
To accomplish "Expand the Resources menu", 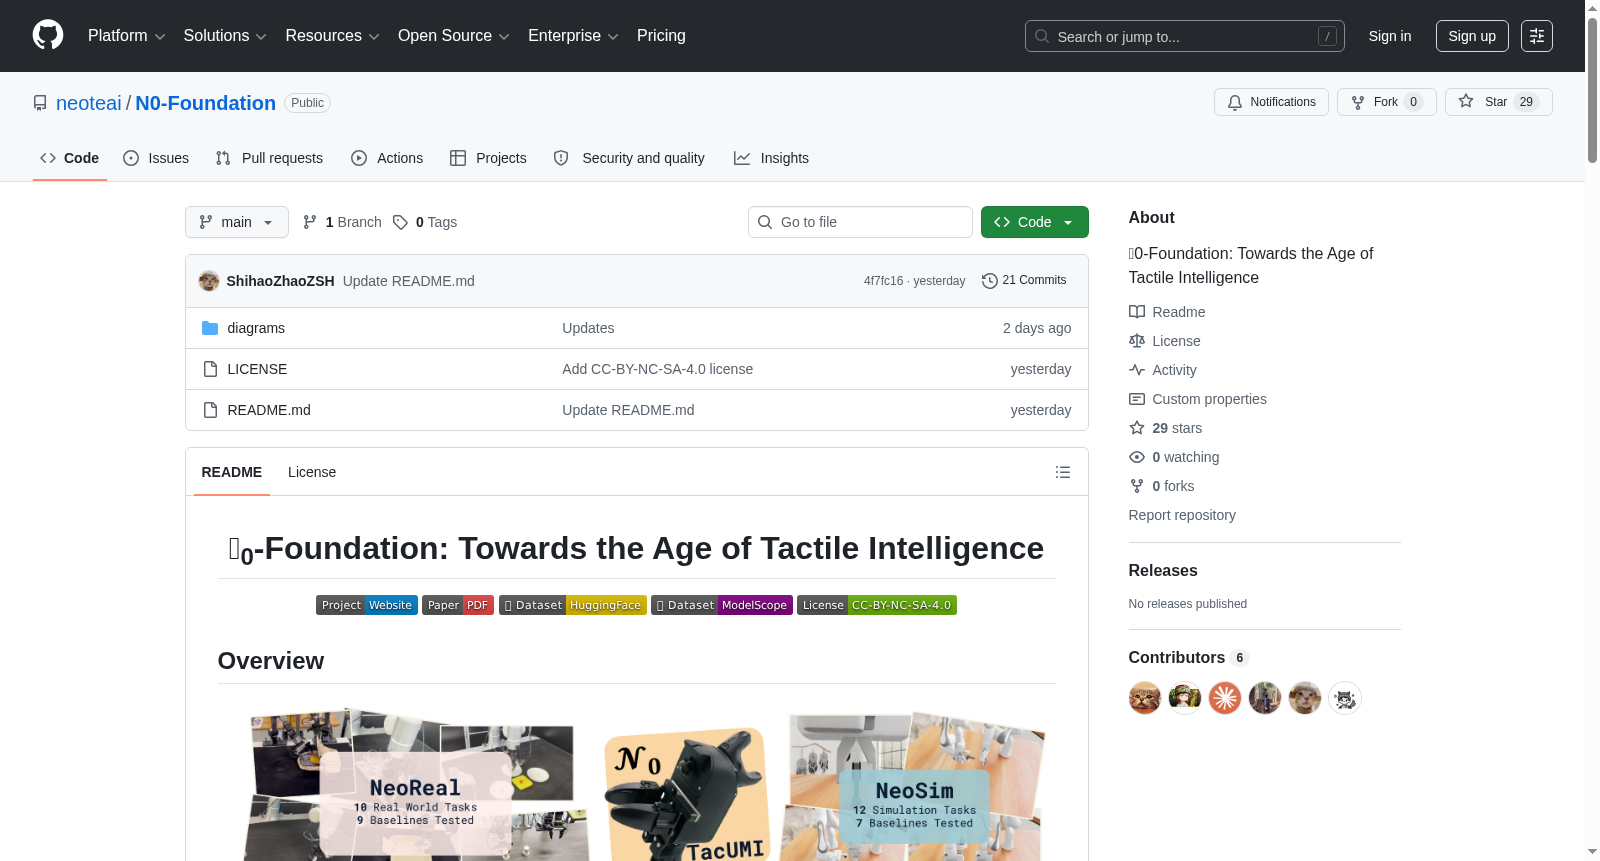I will coord(332,36).
